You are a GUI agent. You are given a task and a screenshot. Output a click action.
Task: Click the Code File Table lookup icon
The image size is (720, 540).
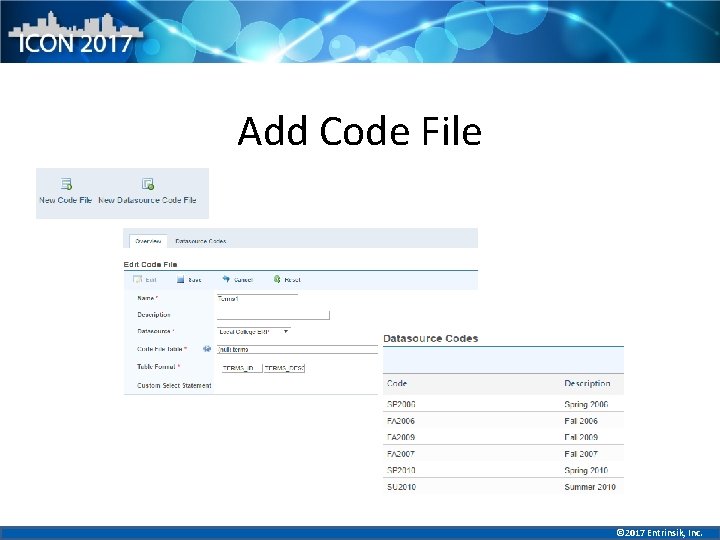click(x=207, y=349)
